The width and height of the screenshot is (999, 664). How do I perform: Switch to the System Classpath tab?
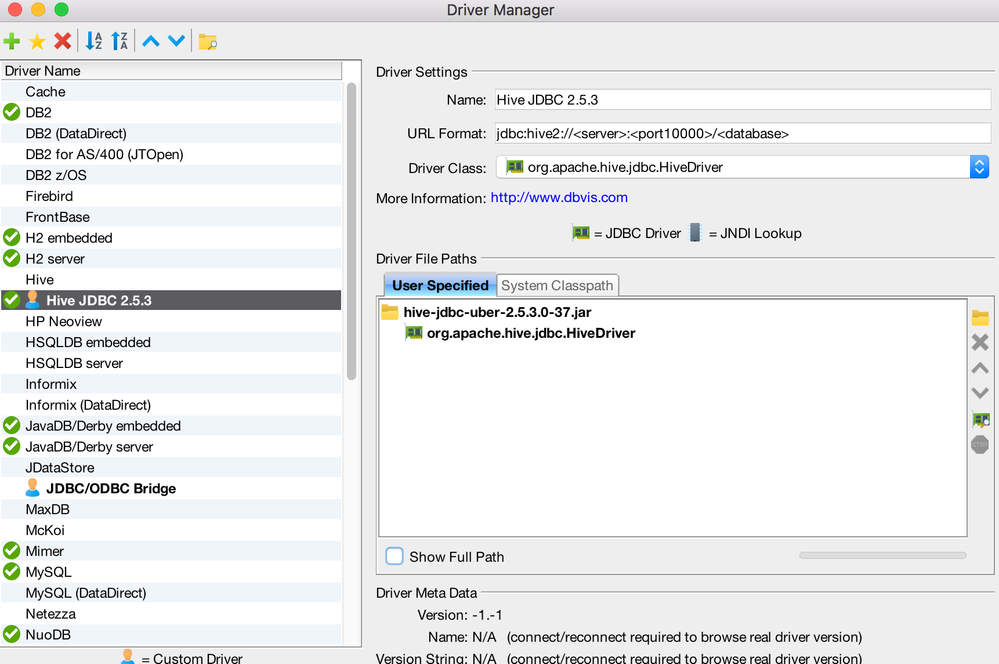tap(557, 285)
